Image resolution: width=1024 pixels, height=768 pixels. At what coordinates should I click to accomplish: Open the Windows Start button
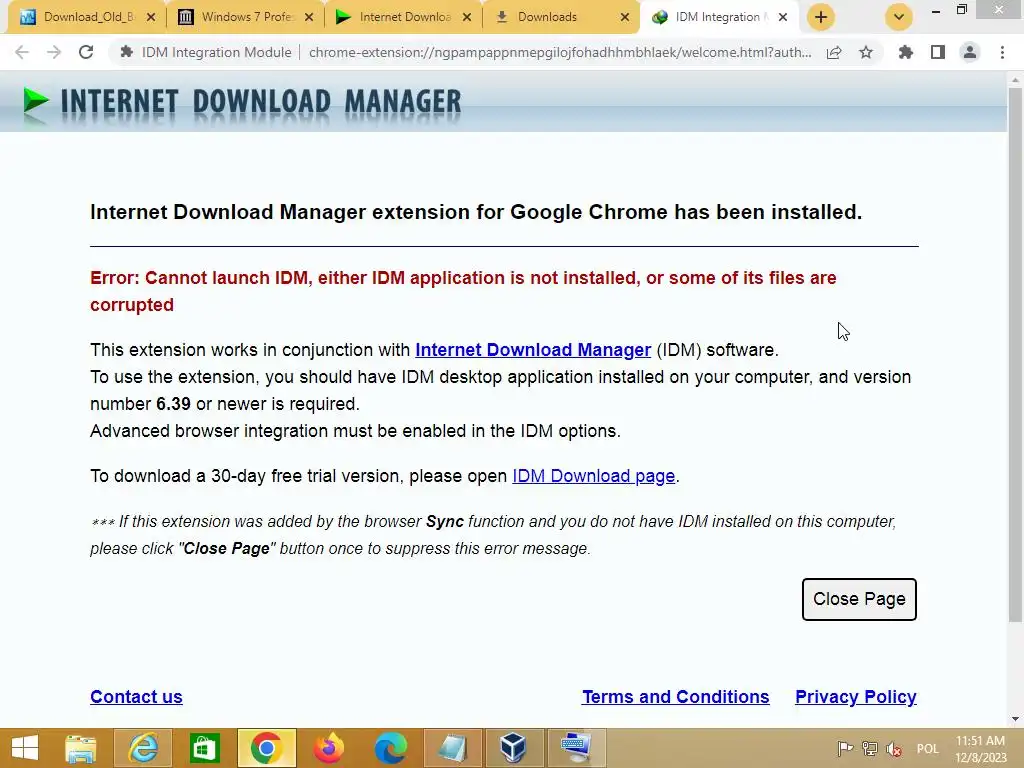(25, 748)
